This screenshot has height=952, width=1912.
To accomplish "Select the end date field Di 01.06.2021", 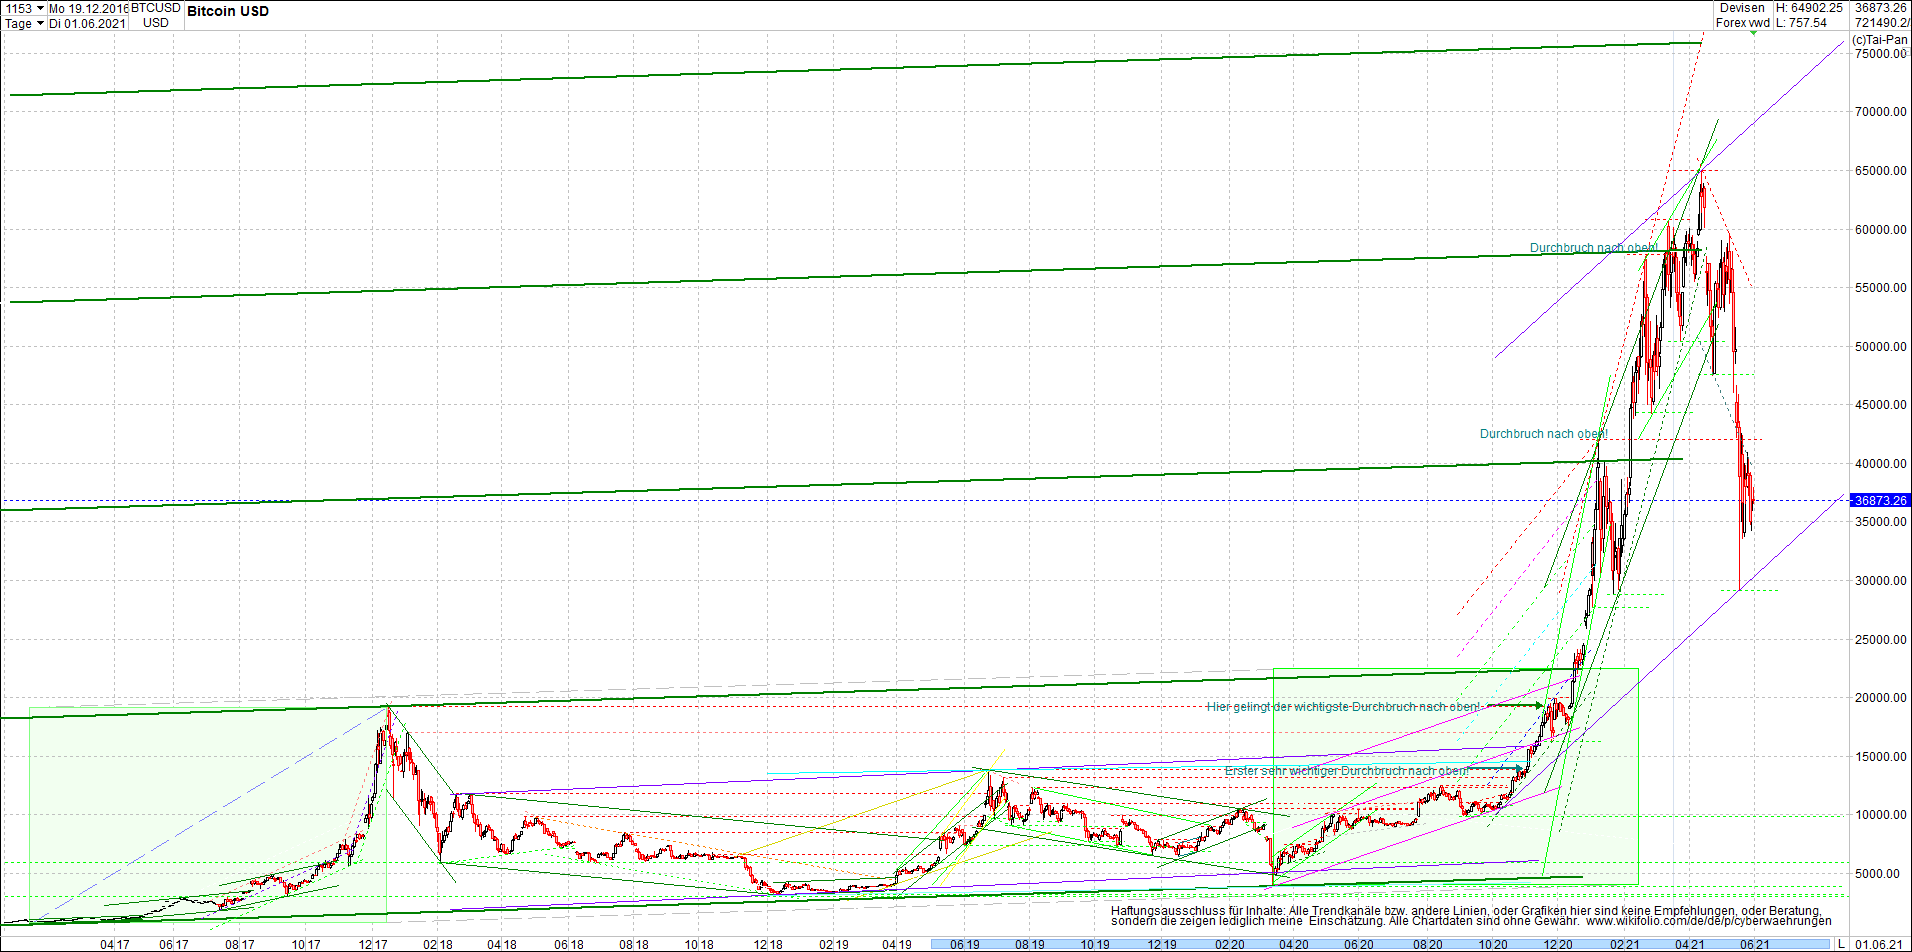I will click(x=88, y=24).
